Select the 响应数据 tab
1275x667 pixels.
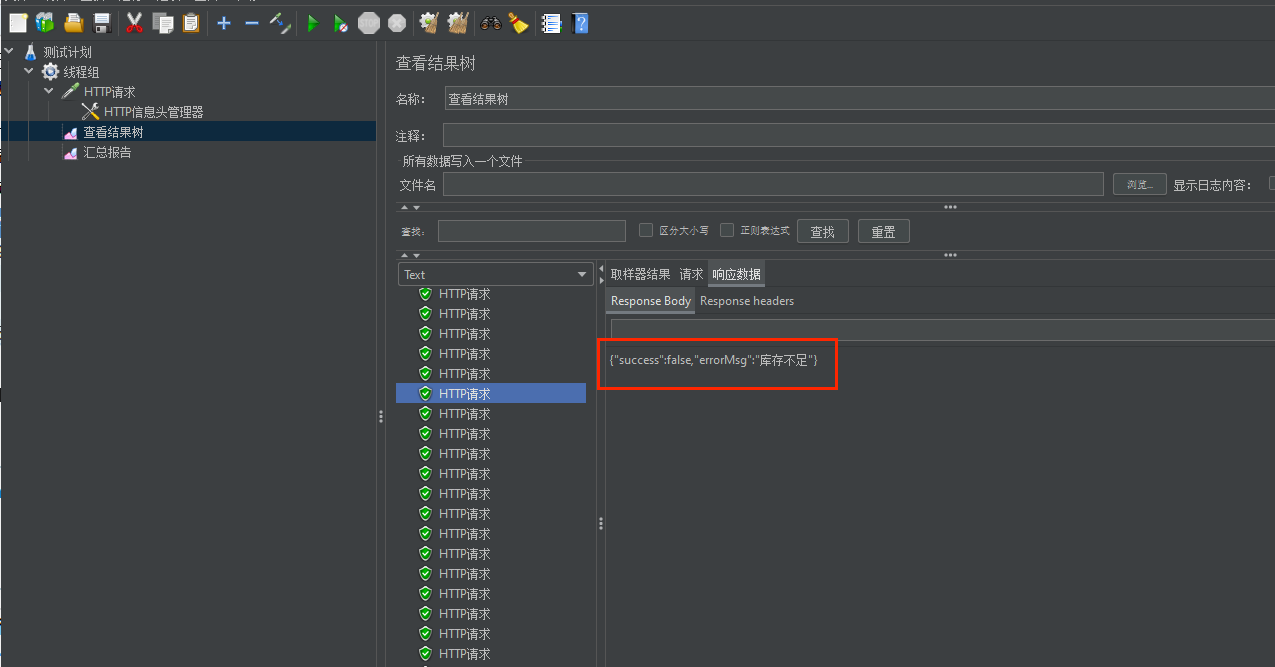pyautogui.click(x=737, y=274)
